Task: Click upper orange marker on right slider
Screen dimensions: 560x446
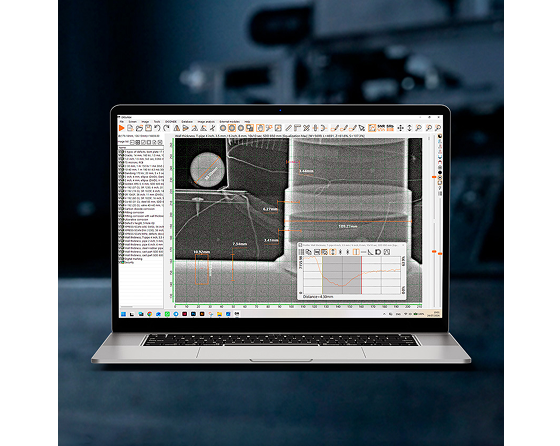Action: pyautogui.click(x=434, y=177)
